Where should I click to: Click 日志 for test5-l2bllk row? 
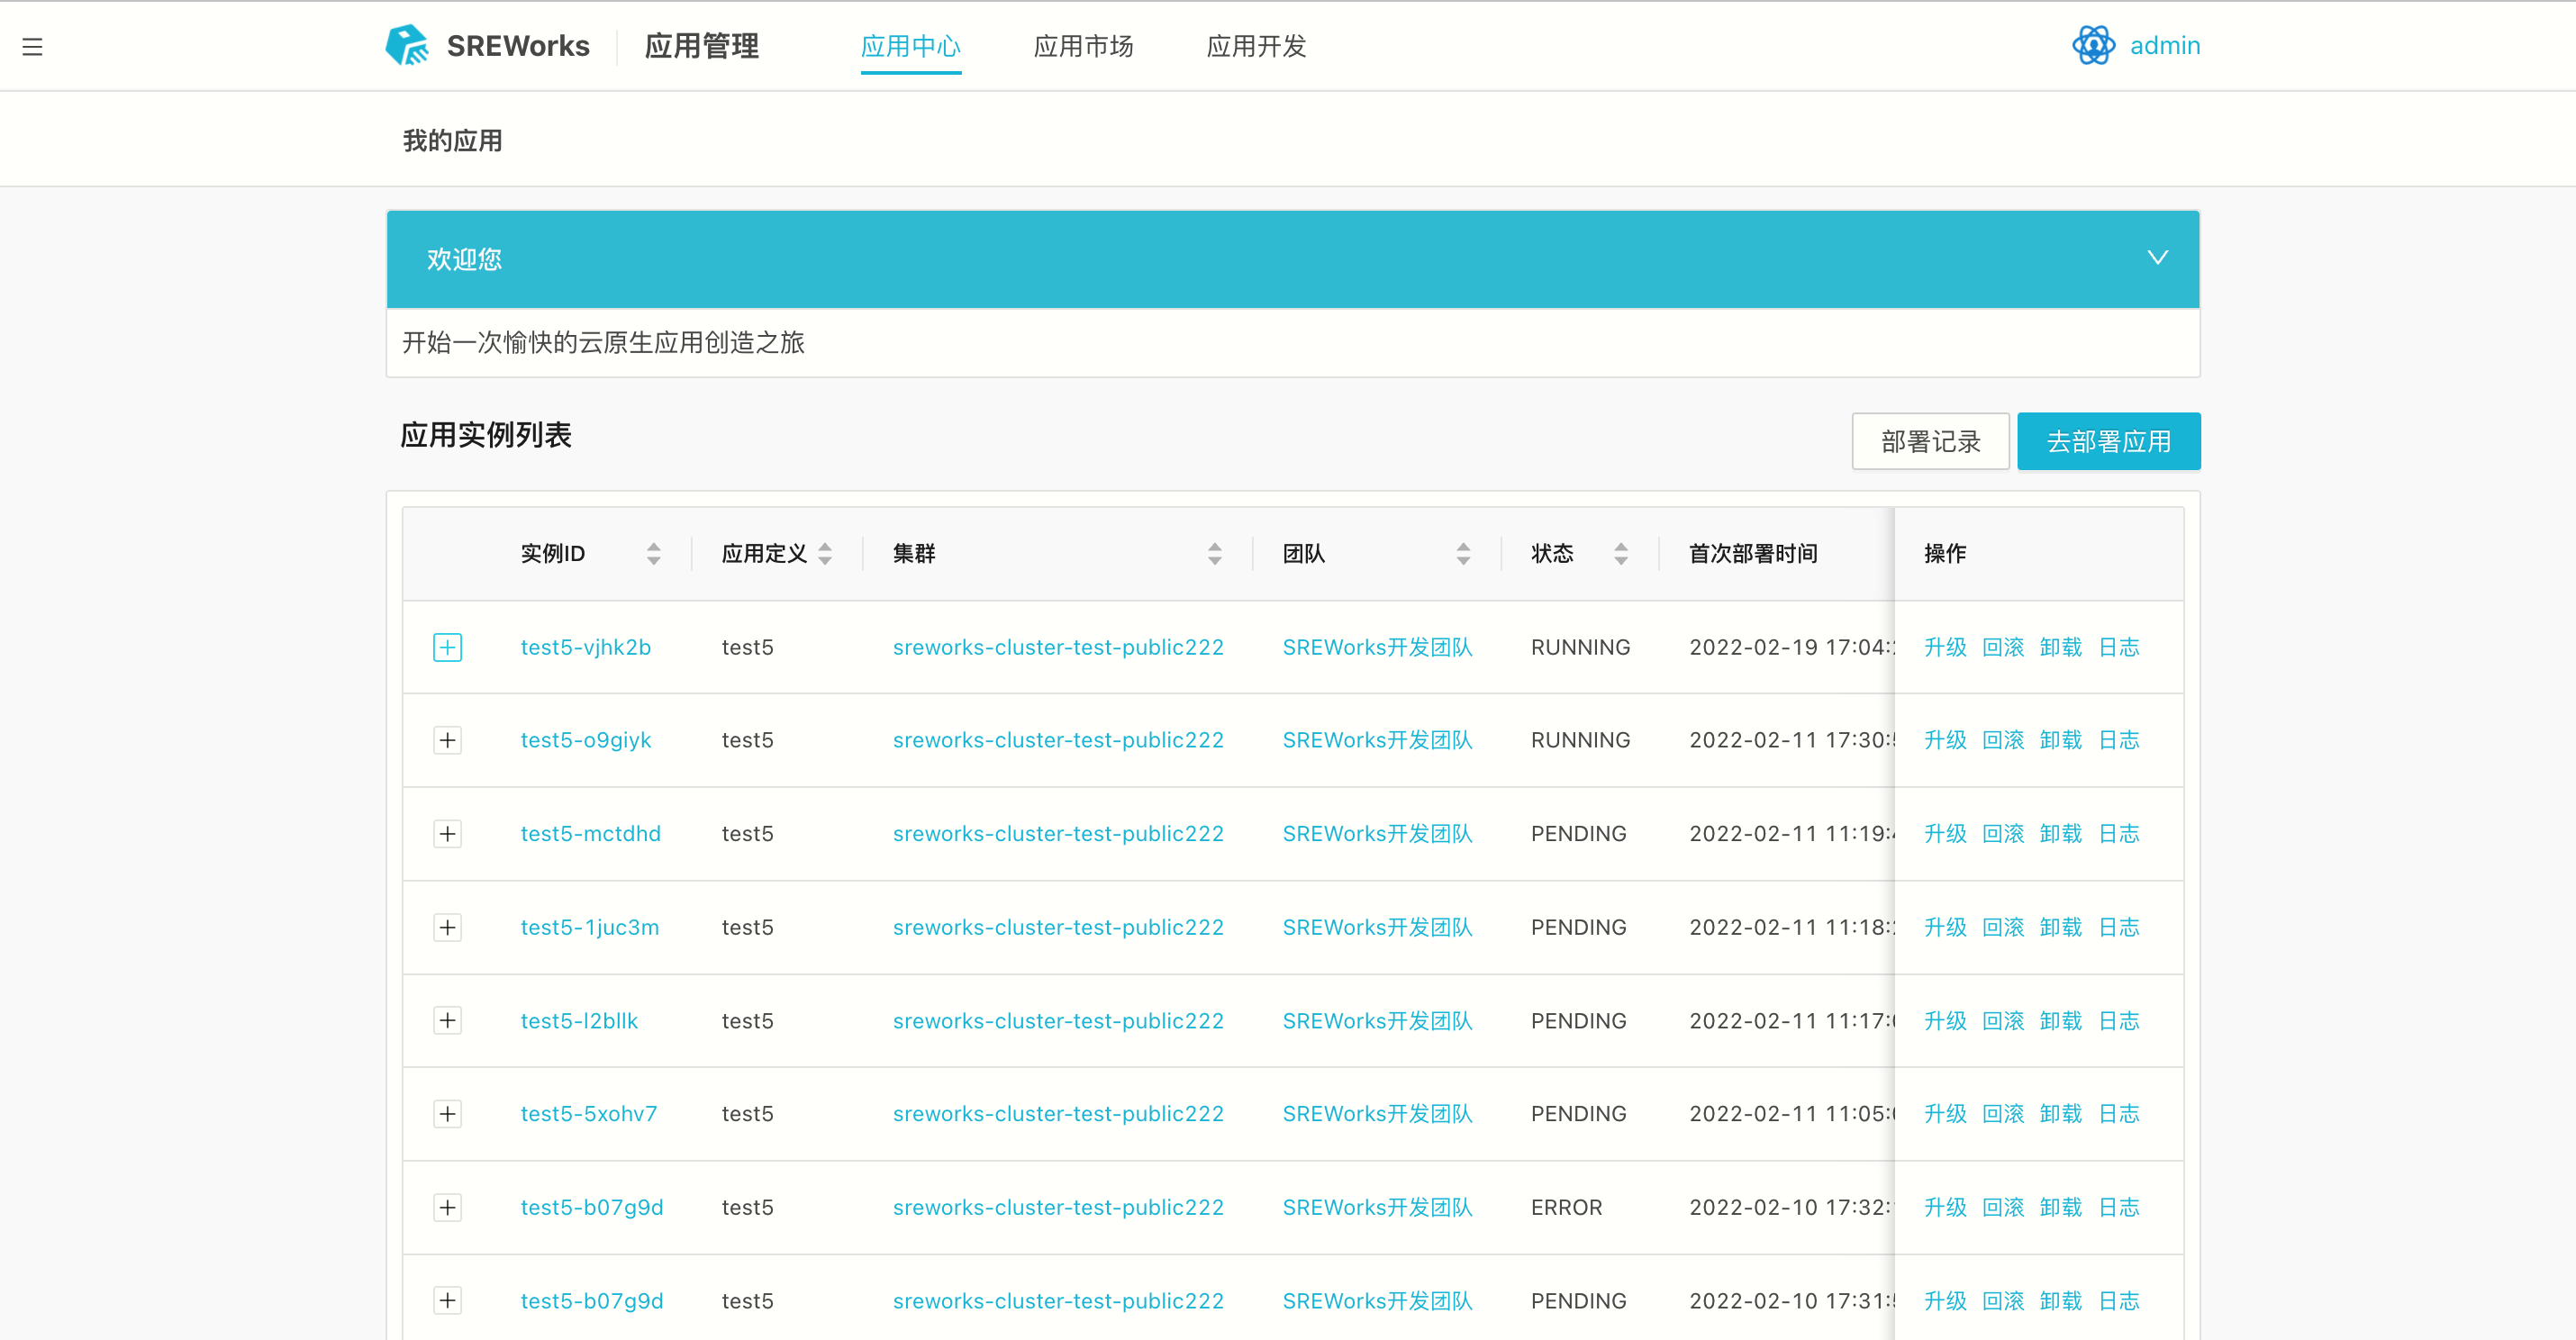pyautogui.click(x=2118, y=1020)
